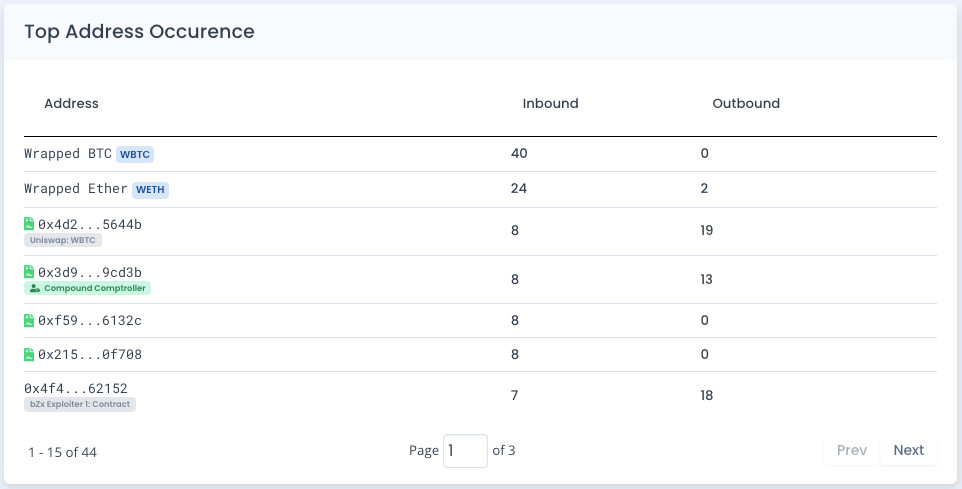Click contract icon beside 0x3d9...9cd3b
This screenshot has width=962, height=489.
[29, 272]
